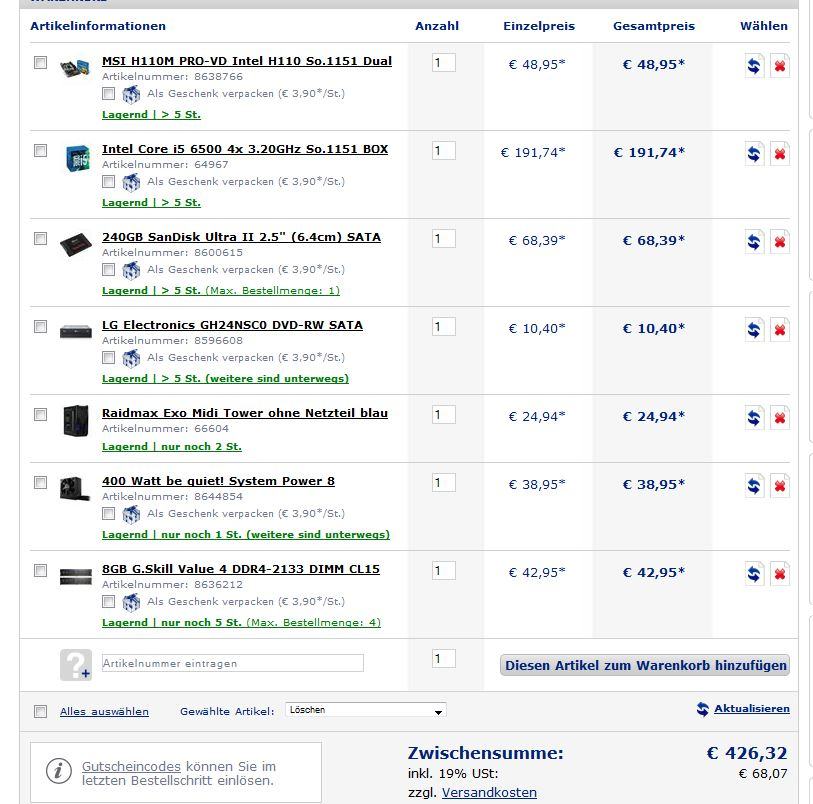813x804 pixels.
Task: Click refresh icon for be quiet! power supply
Action: (754, 486)
